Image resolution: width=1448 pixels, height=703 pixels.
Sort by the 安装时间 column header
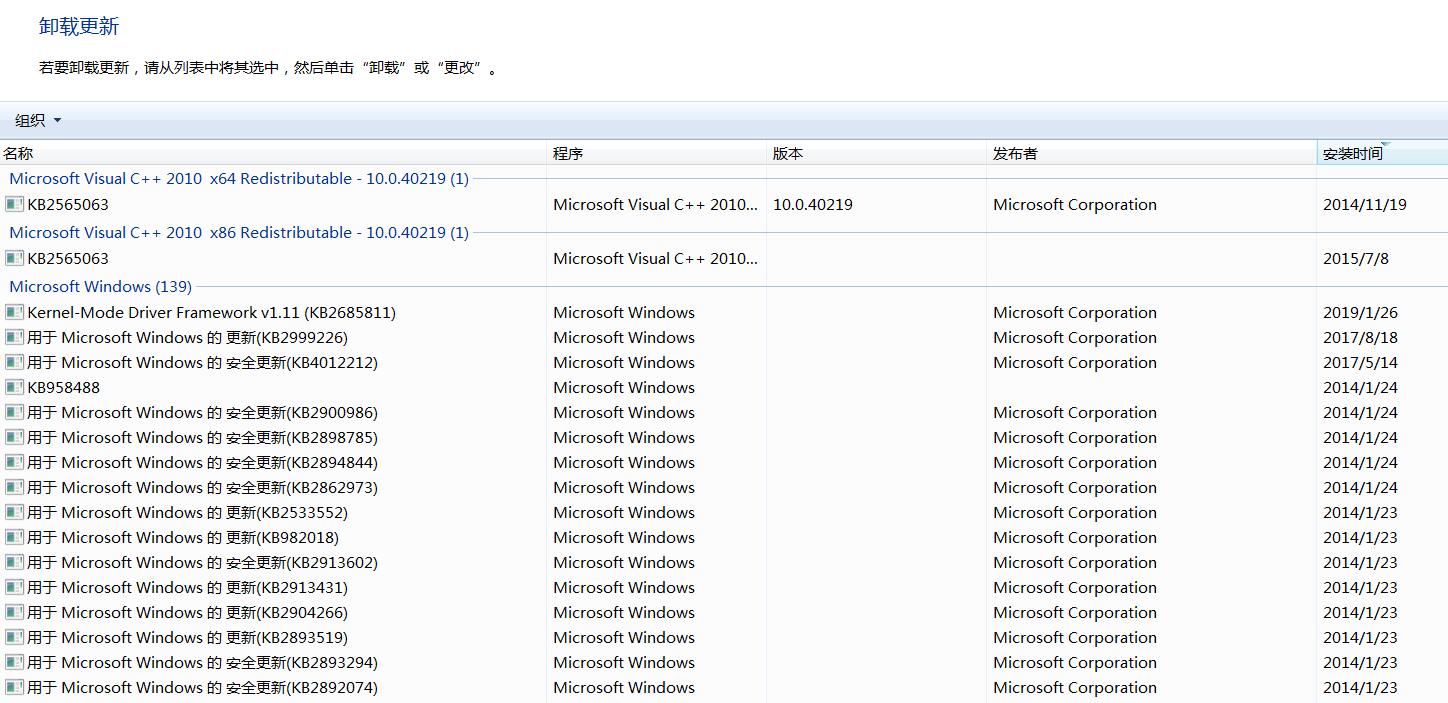pyautogui.click(x=1382, y=153)
